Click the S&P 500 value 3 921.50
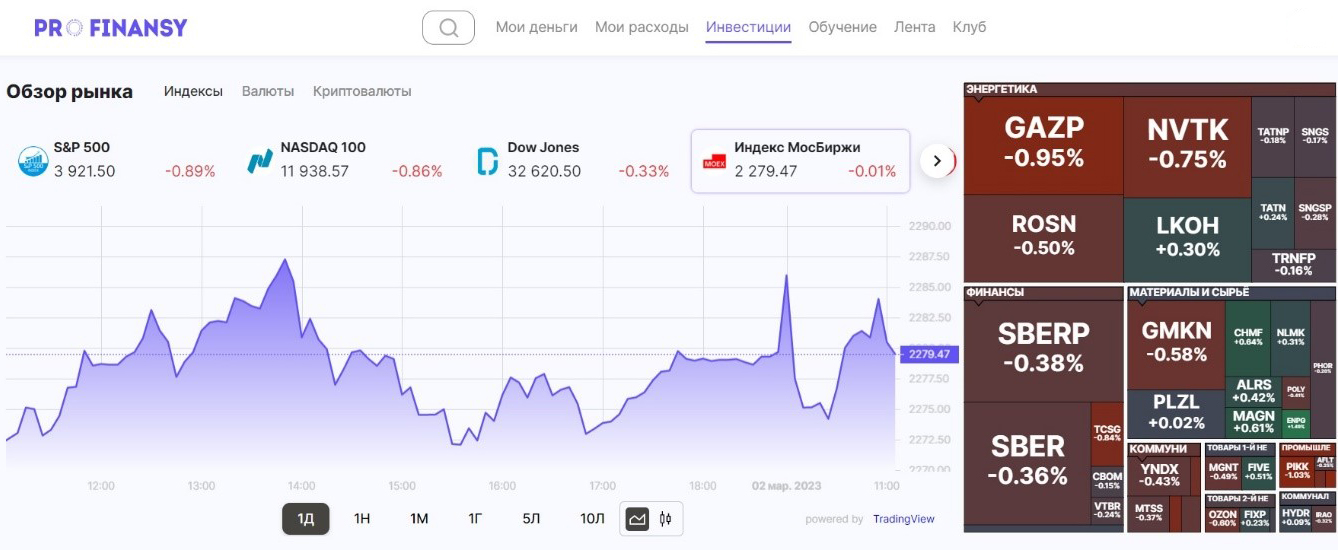This screenshot has height=550, width=1338. (x=85, y=171)
